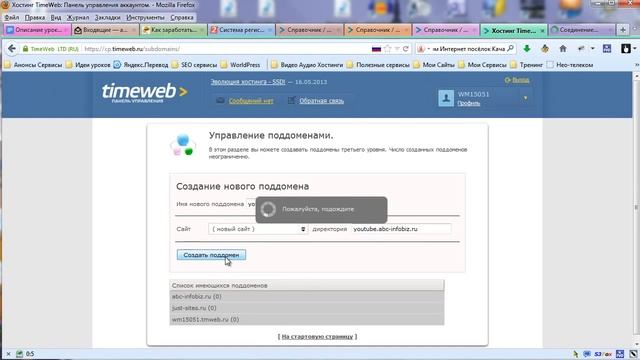The width and height of the screenshot is (640, 360).
Task: Switch to the Соединение tab
Action: click(582, 30)
